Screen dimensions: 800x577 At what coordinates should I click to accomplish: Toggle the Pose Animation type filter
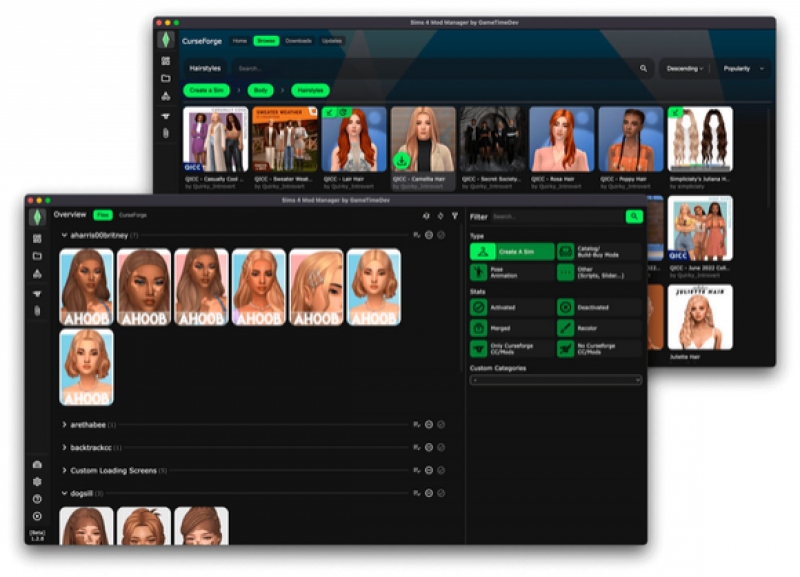512,272
